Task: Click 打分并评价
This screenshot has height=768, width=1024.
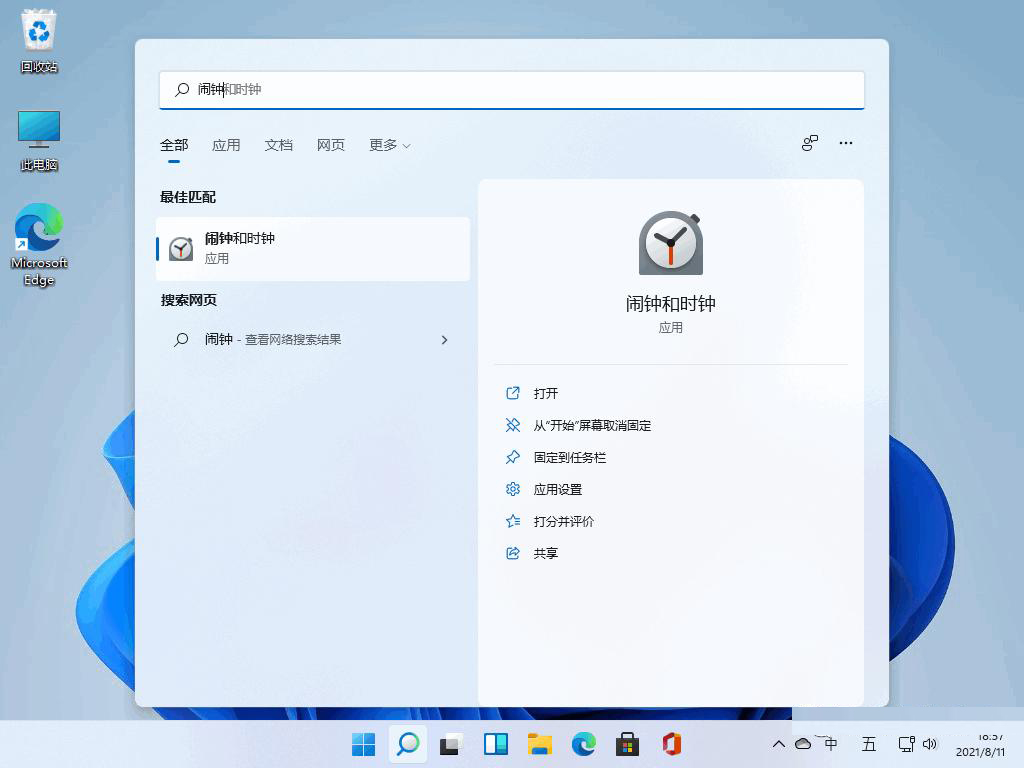Action: 549,521
